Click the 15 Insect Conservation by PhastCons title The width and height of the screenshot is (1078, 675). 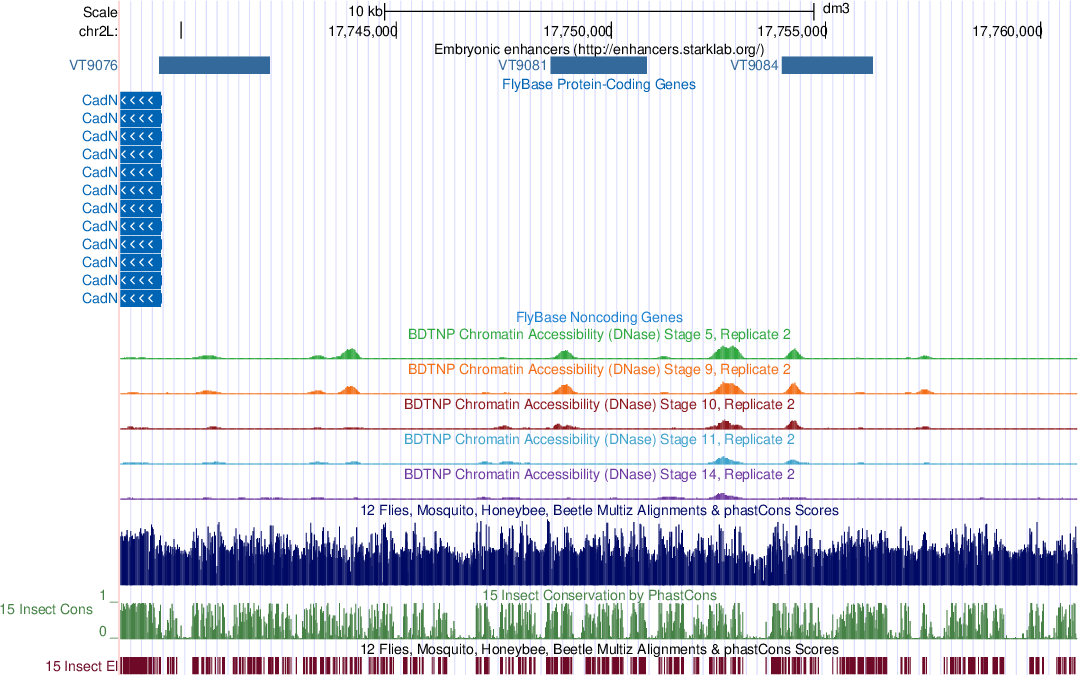tap(599, 595)
